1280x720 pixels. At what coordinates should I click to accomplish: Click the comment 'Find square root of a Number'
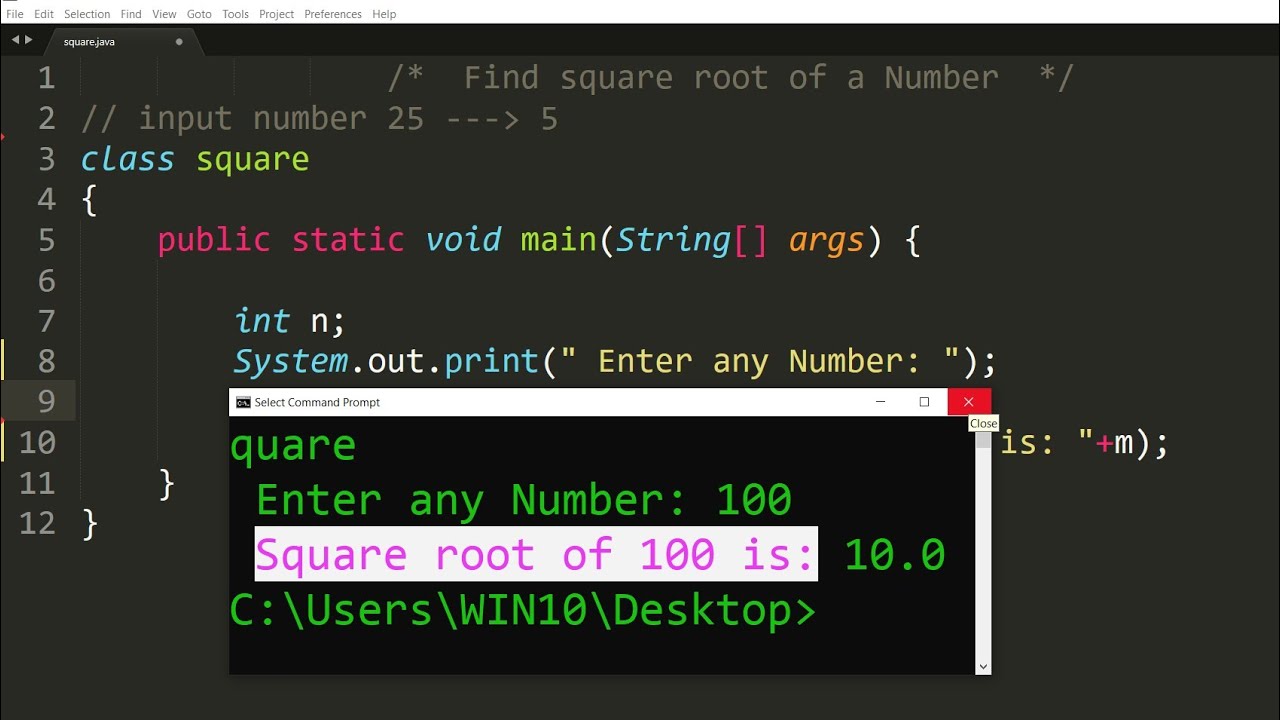[731, 78]
